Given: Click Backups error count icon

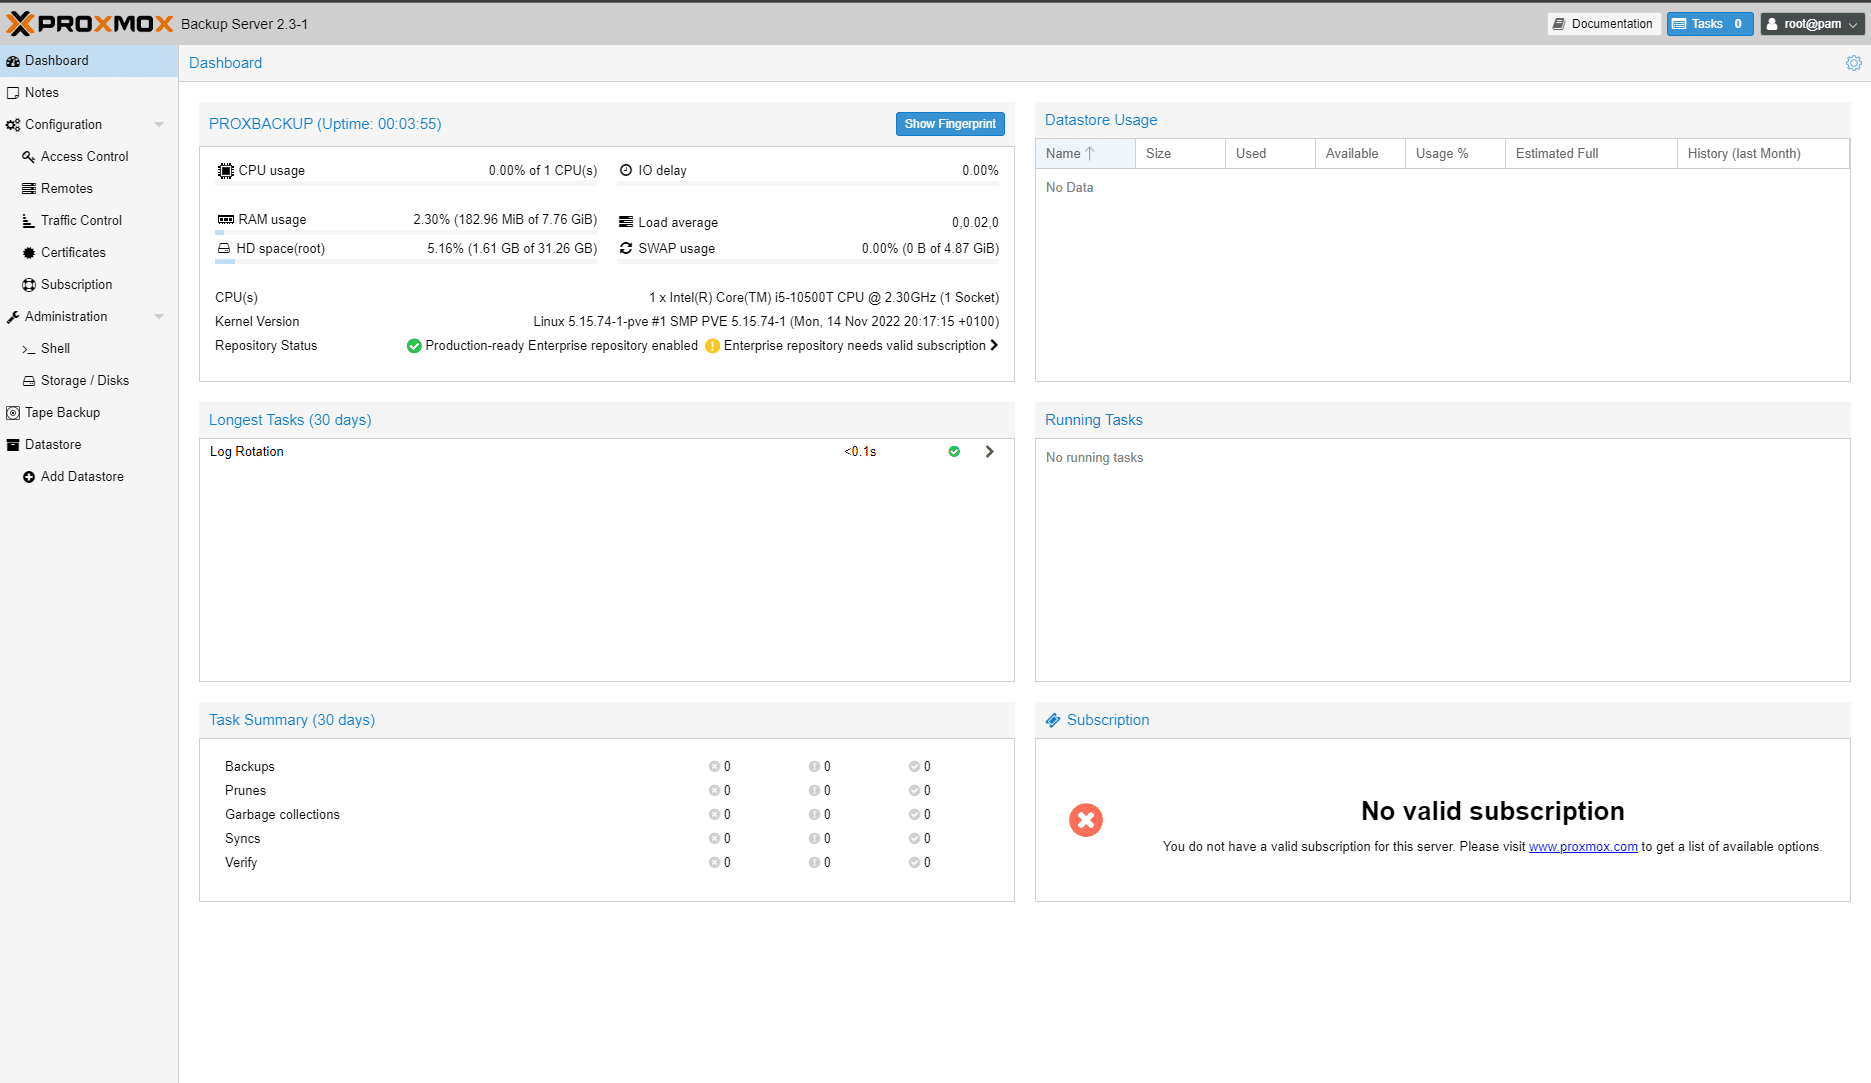Looking at the screenshot, I should tap(714, 767).
